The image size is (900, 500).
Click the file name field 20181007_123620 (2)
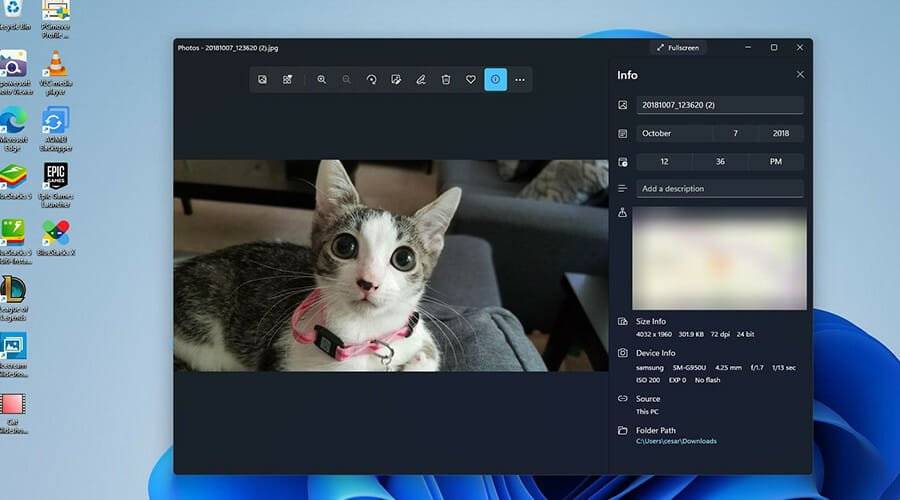point(719,105)
